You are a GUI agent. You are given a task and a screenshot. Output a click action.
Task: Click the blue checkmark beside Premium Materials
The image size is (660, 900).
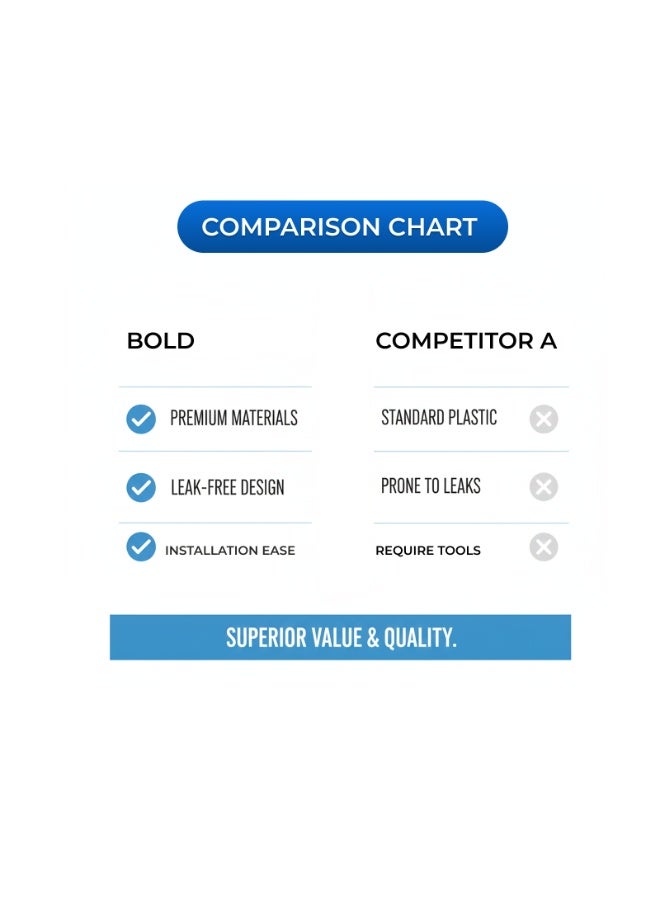click(x=141, y=419)
